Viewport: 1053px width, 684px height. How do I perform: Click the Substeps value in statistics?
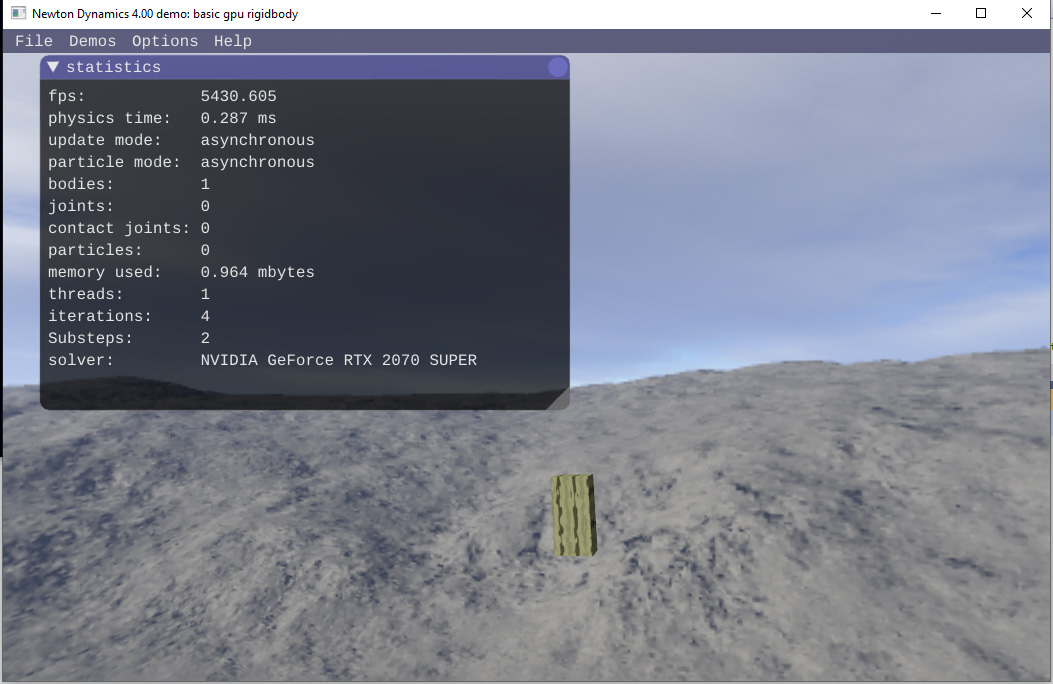(x=205, y=338)
